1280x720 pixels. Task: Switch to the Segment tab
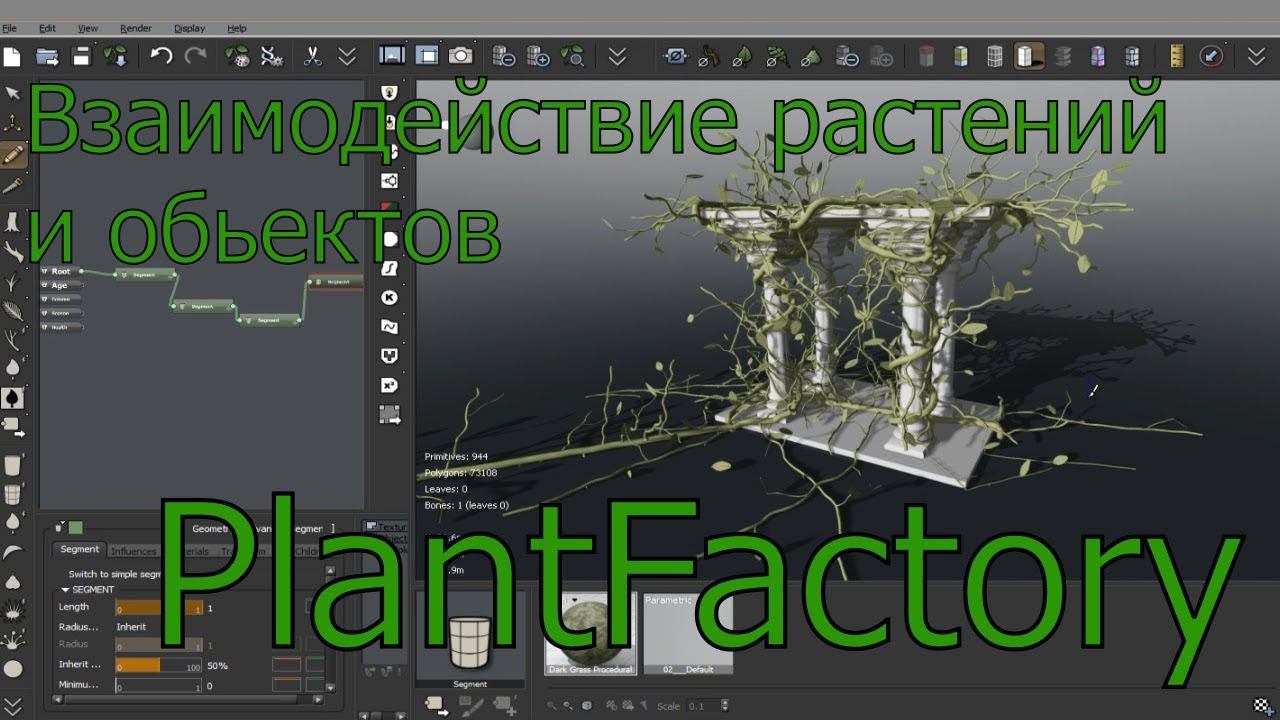(80, 549)
